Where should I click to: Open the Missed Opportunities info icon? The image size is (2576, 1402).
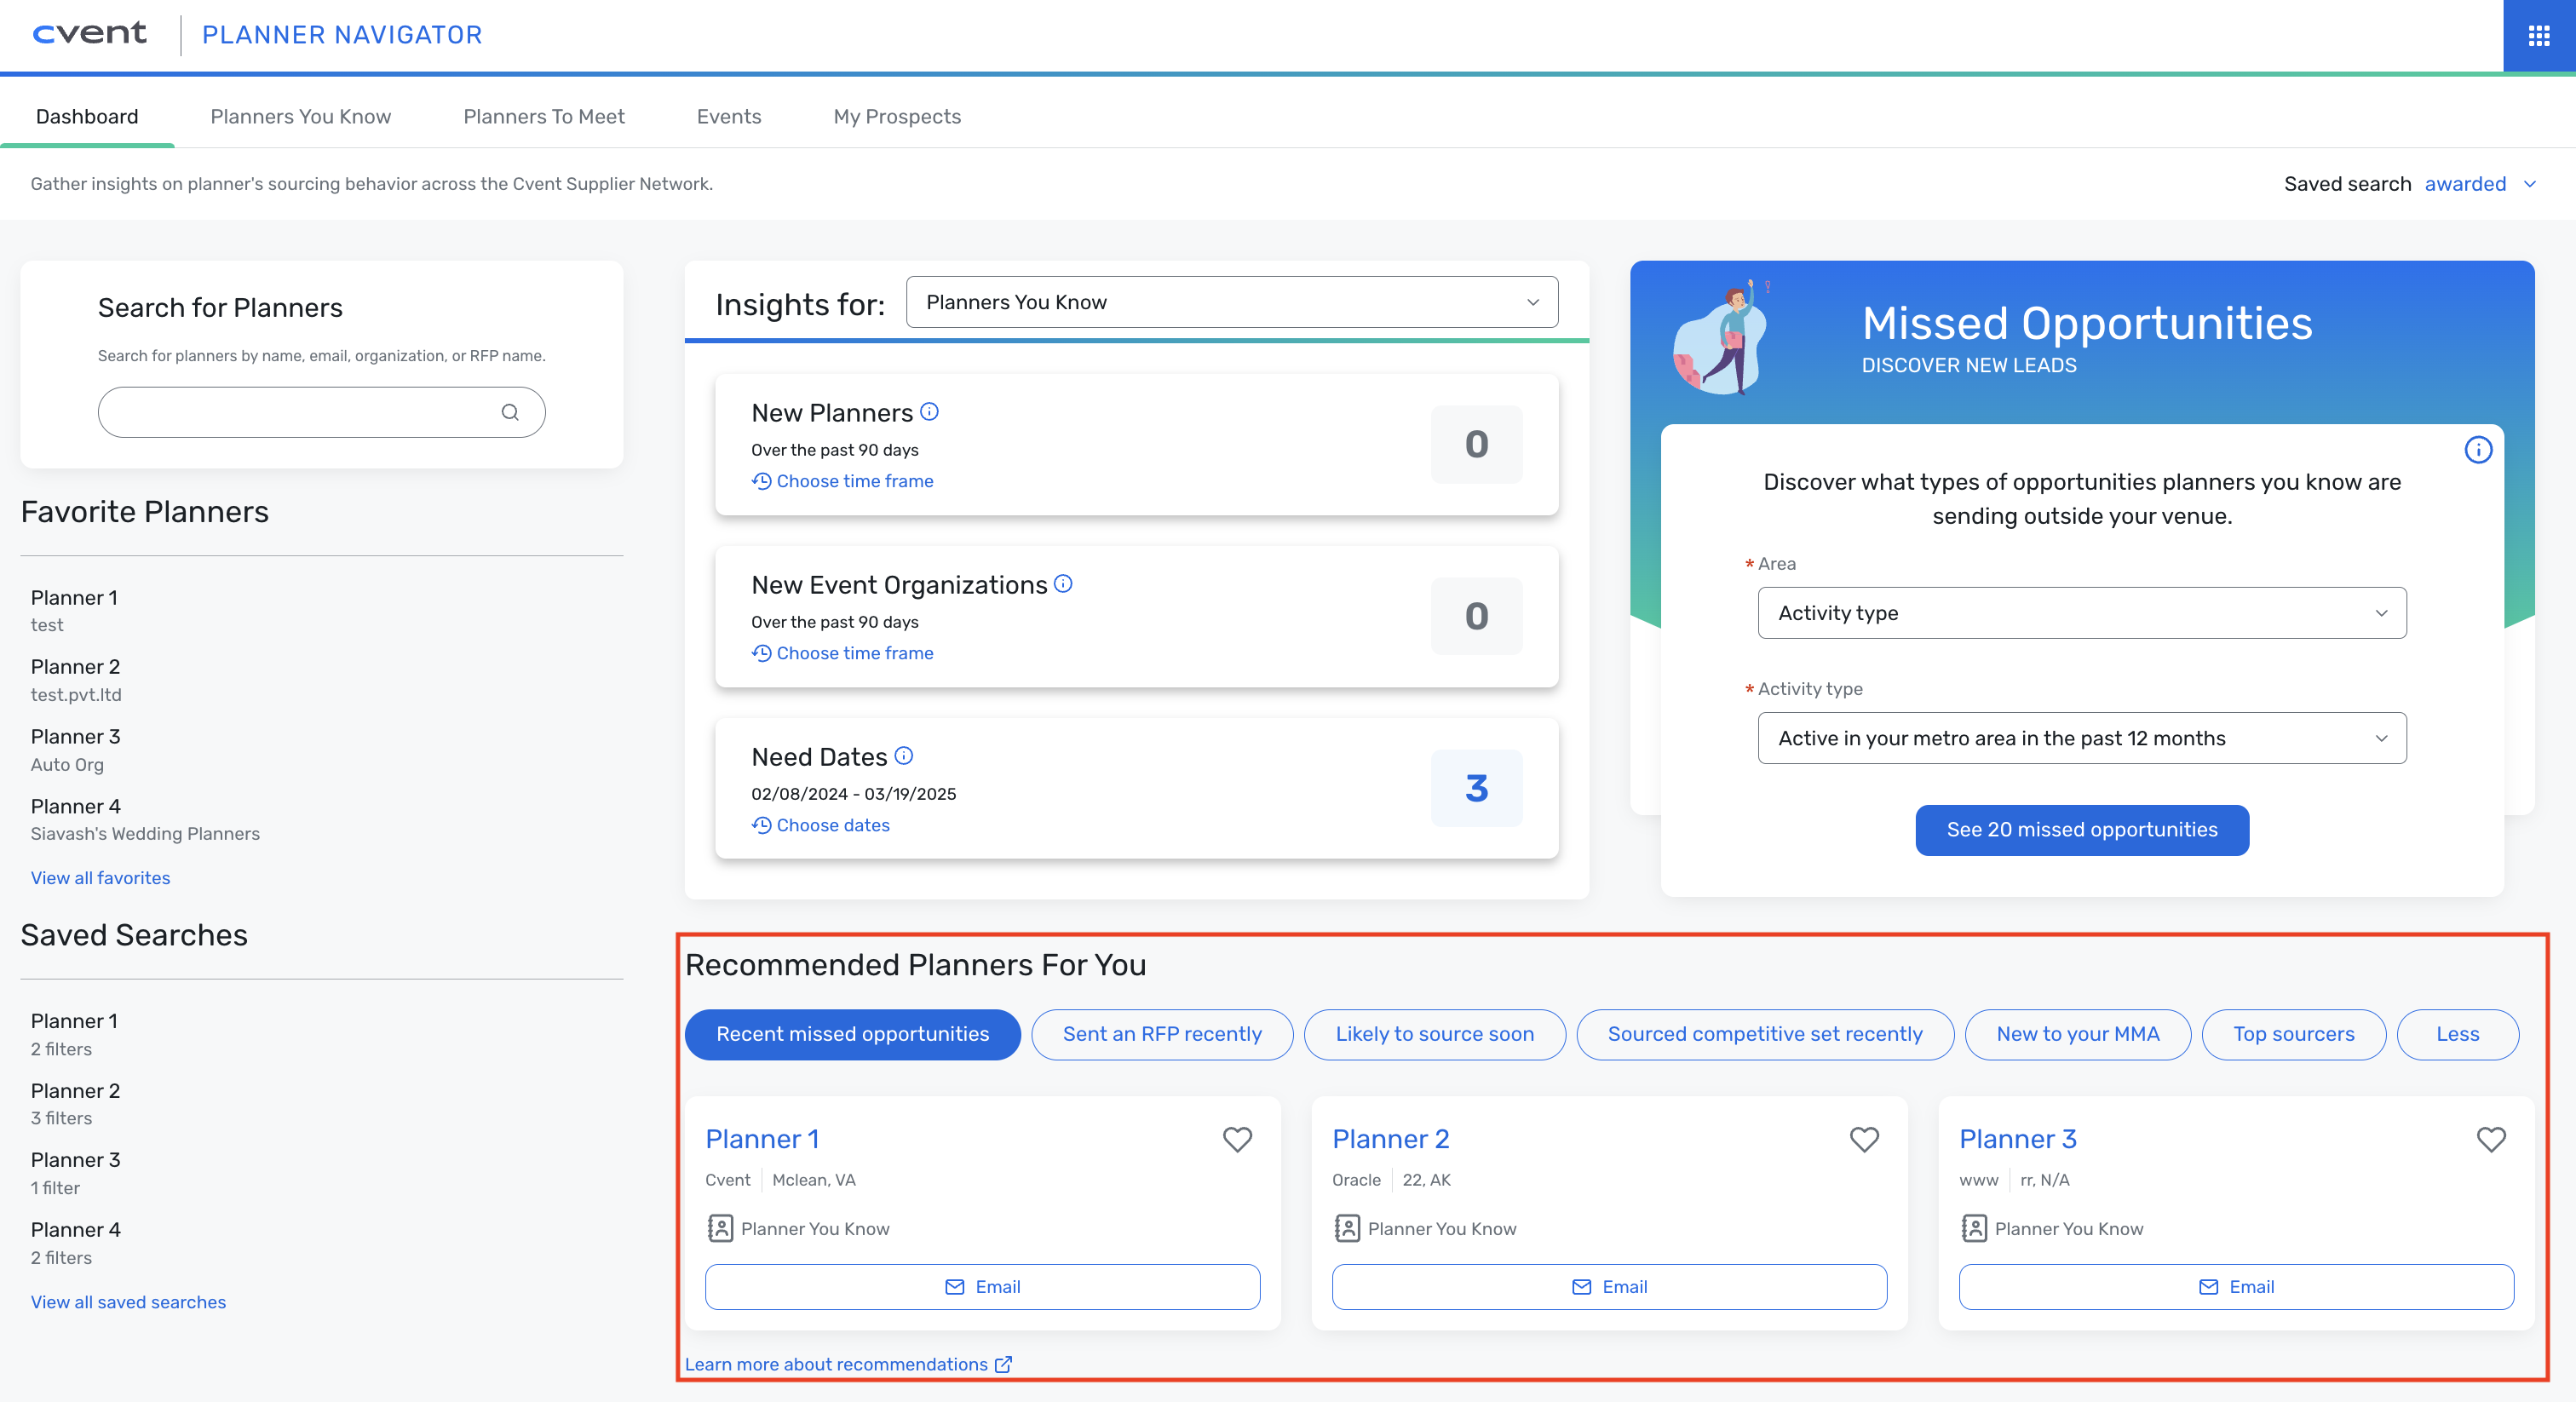[x=2478, y=450]
